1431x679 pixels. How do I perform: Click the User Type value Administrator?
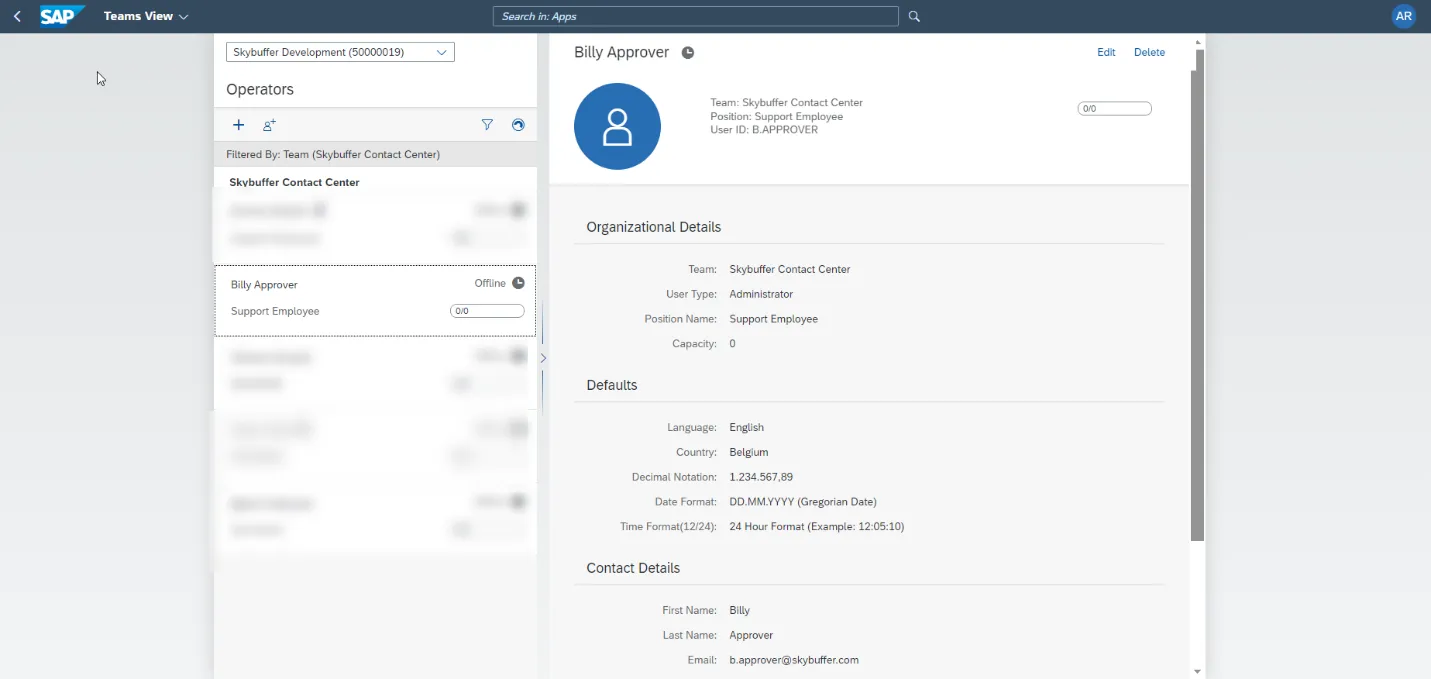tap(761, 294)
